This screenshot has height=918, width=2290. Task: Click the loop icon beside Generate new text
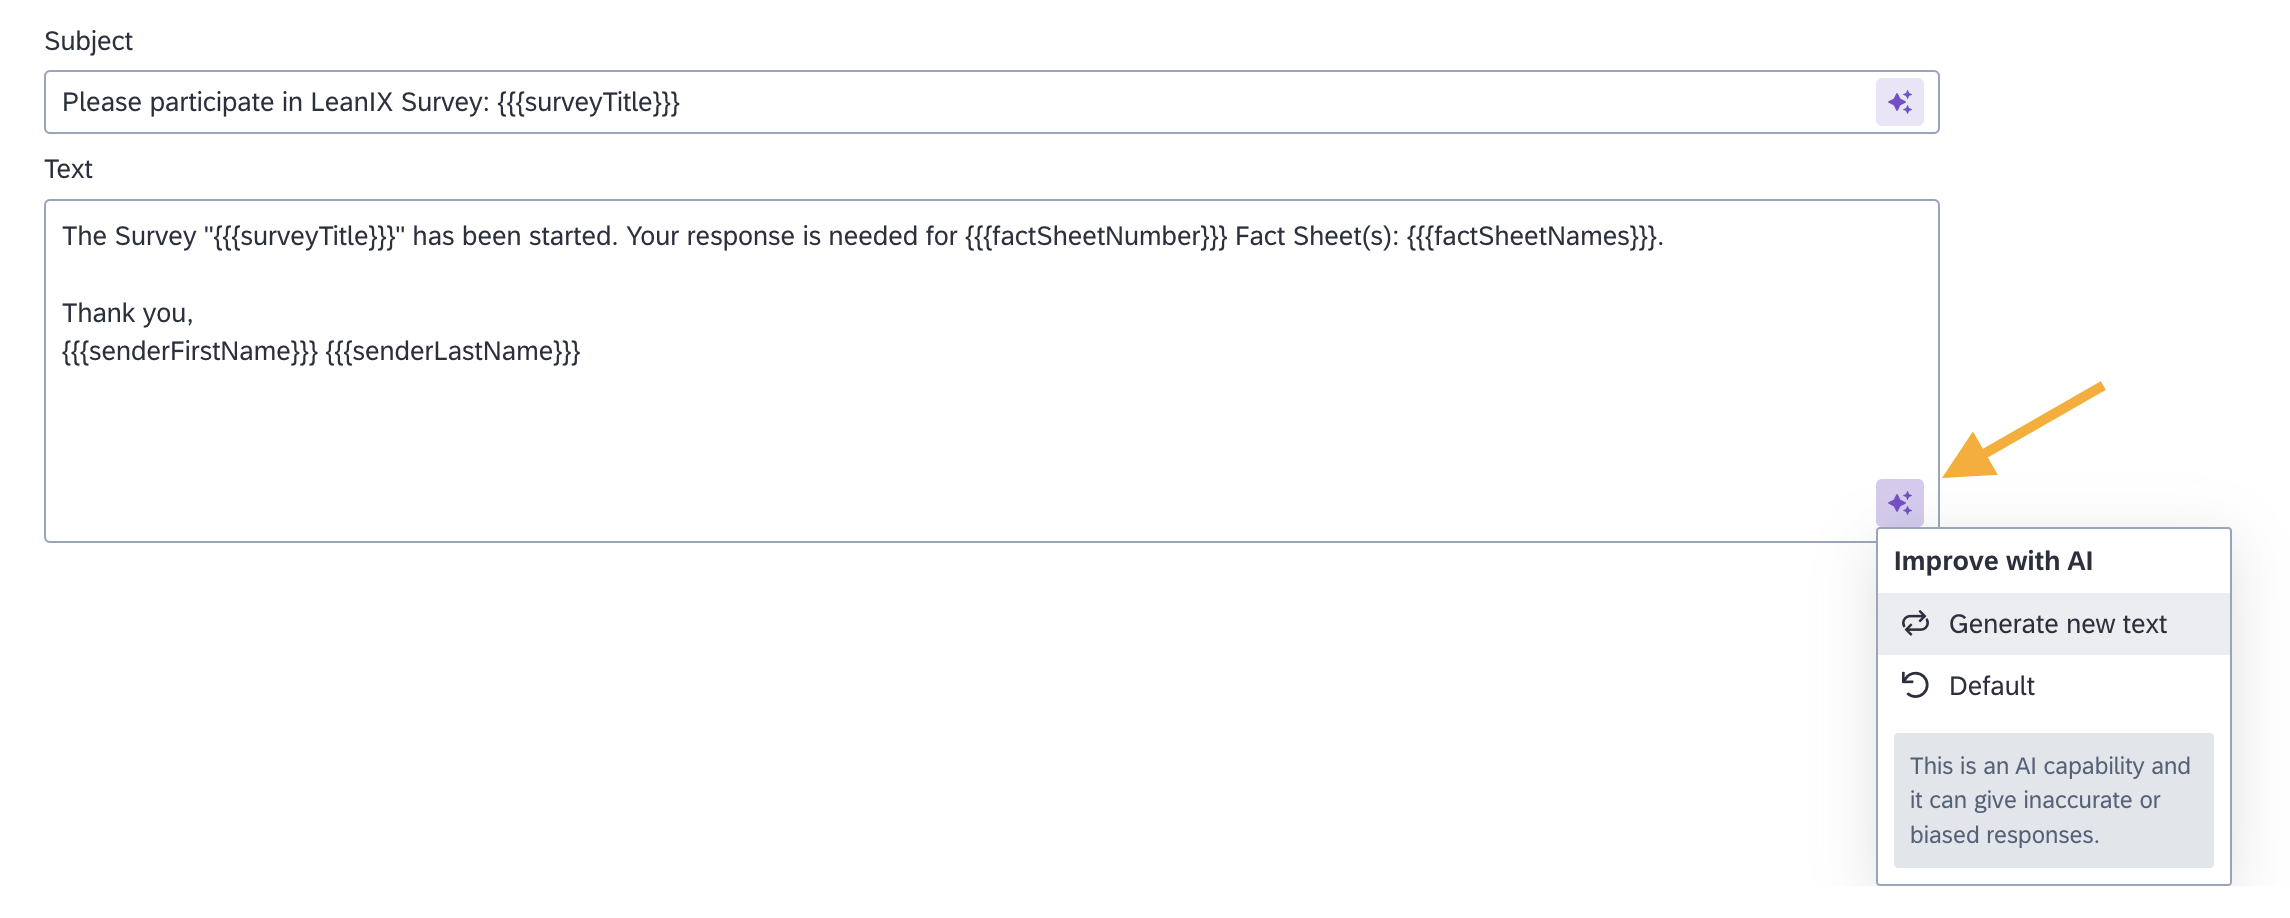(1915, 624)
